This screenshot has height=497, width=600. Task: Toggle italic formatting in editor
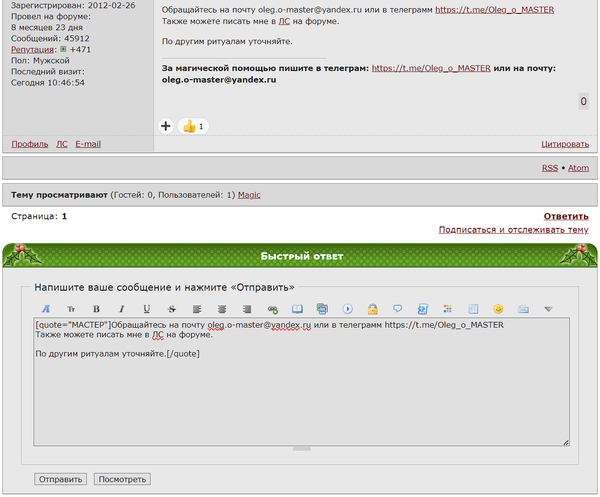tap(121, 309)
